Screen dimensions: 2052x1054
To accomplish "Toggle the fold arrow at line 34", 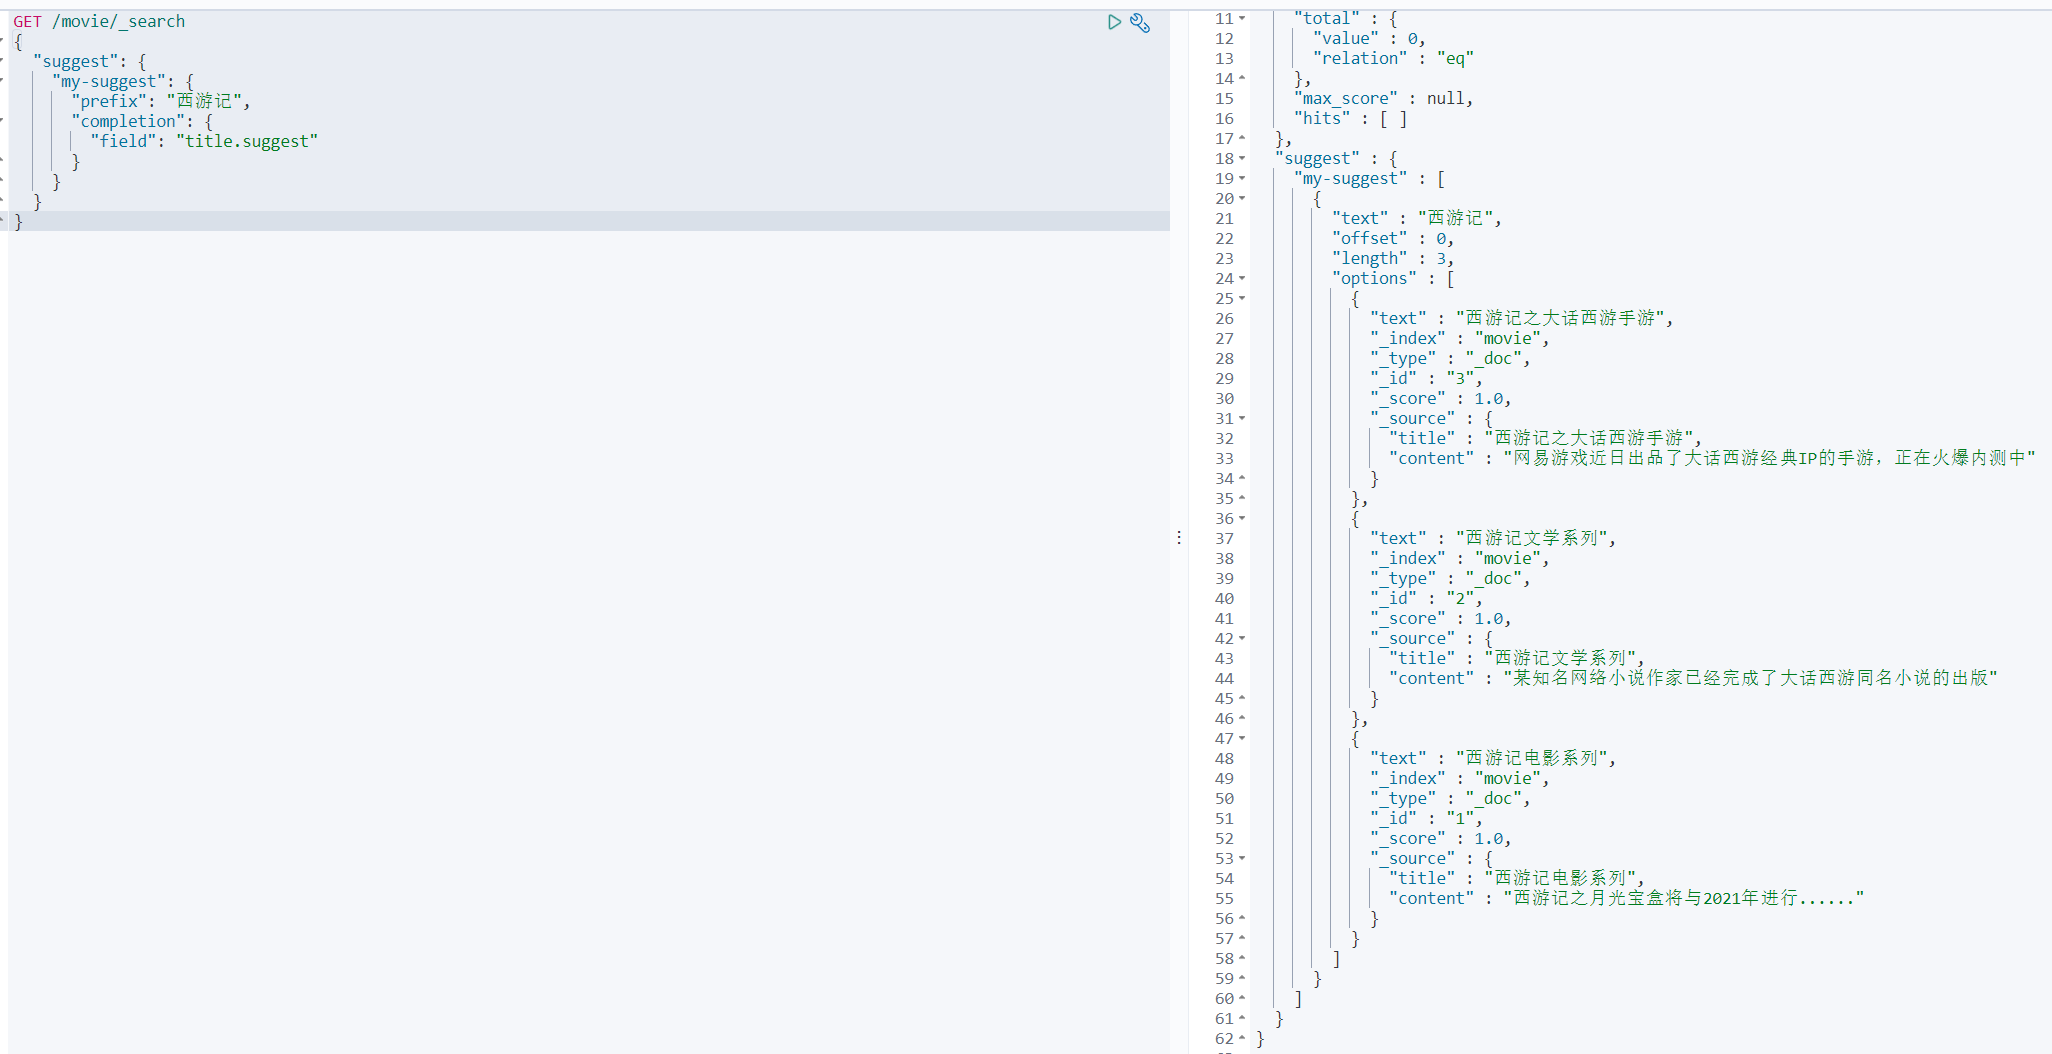I will 1242,478.
